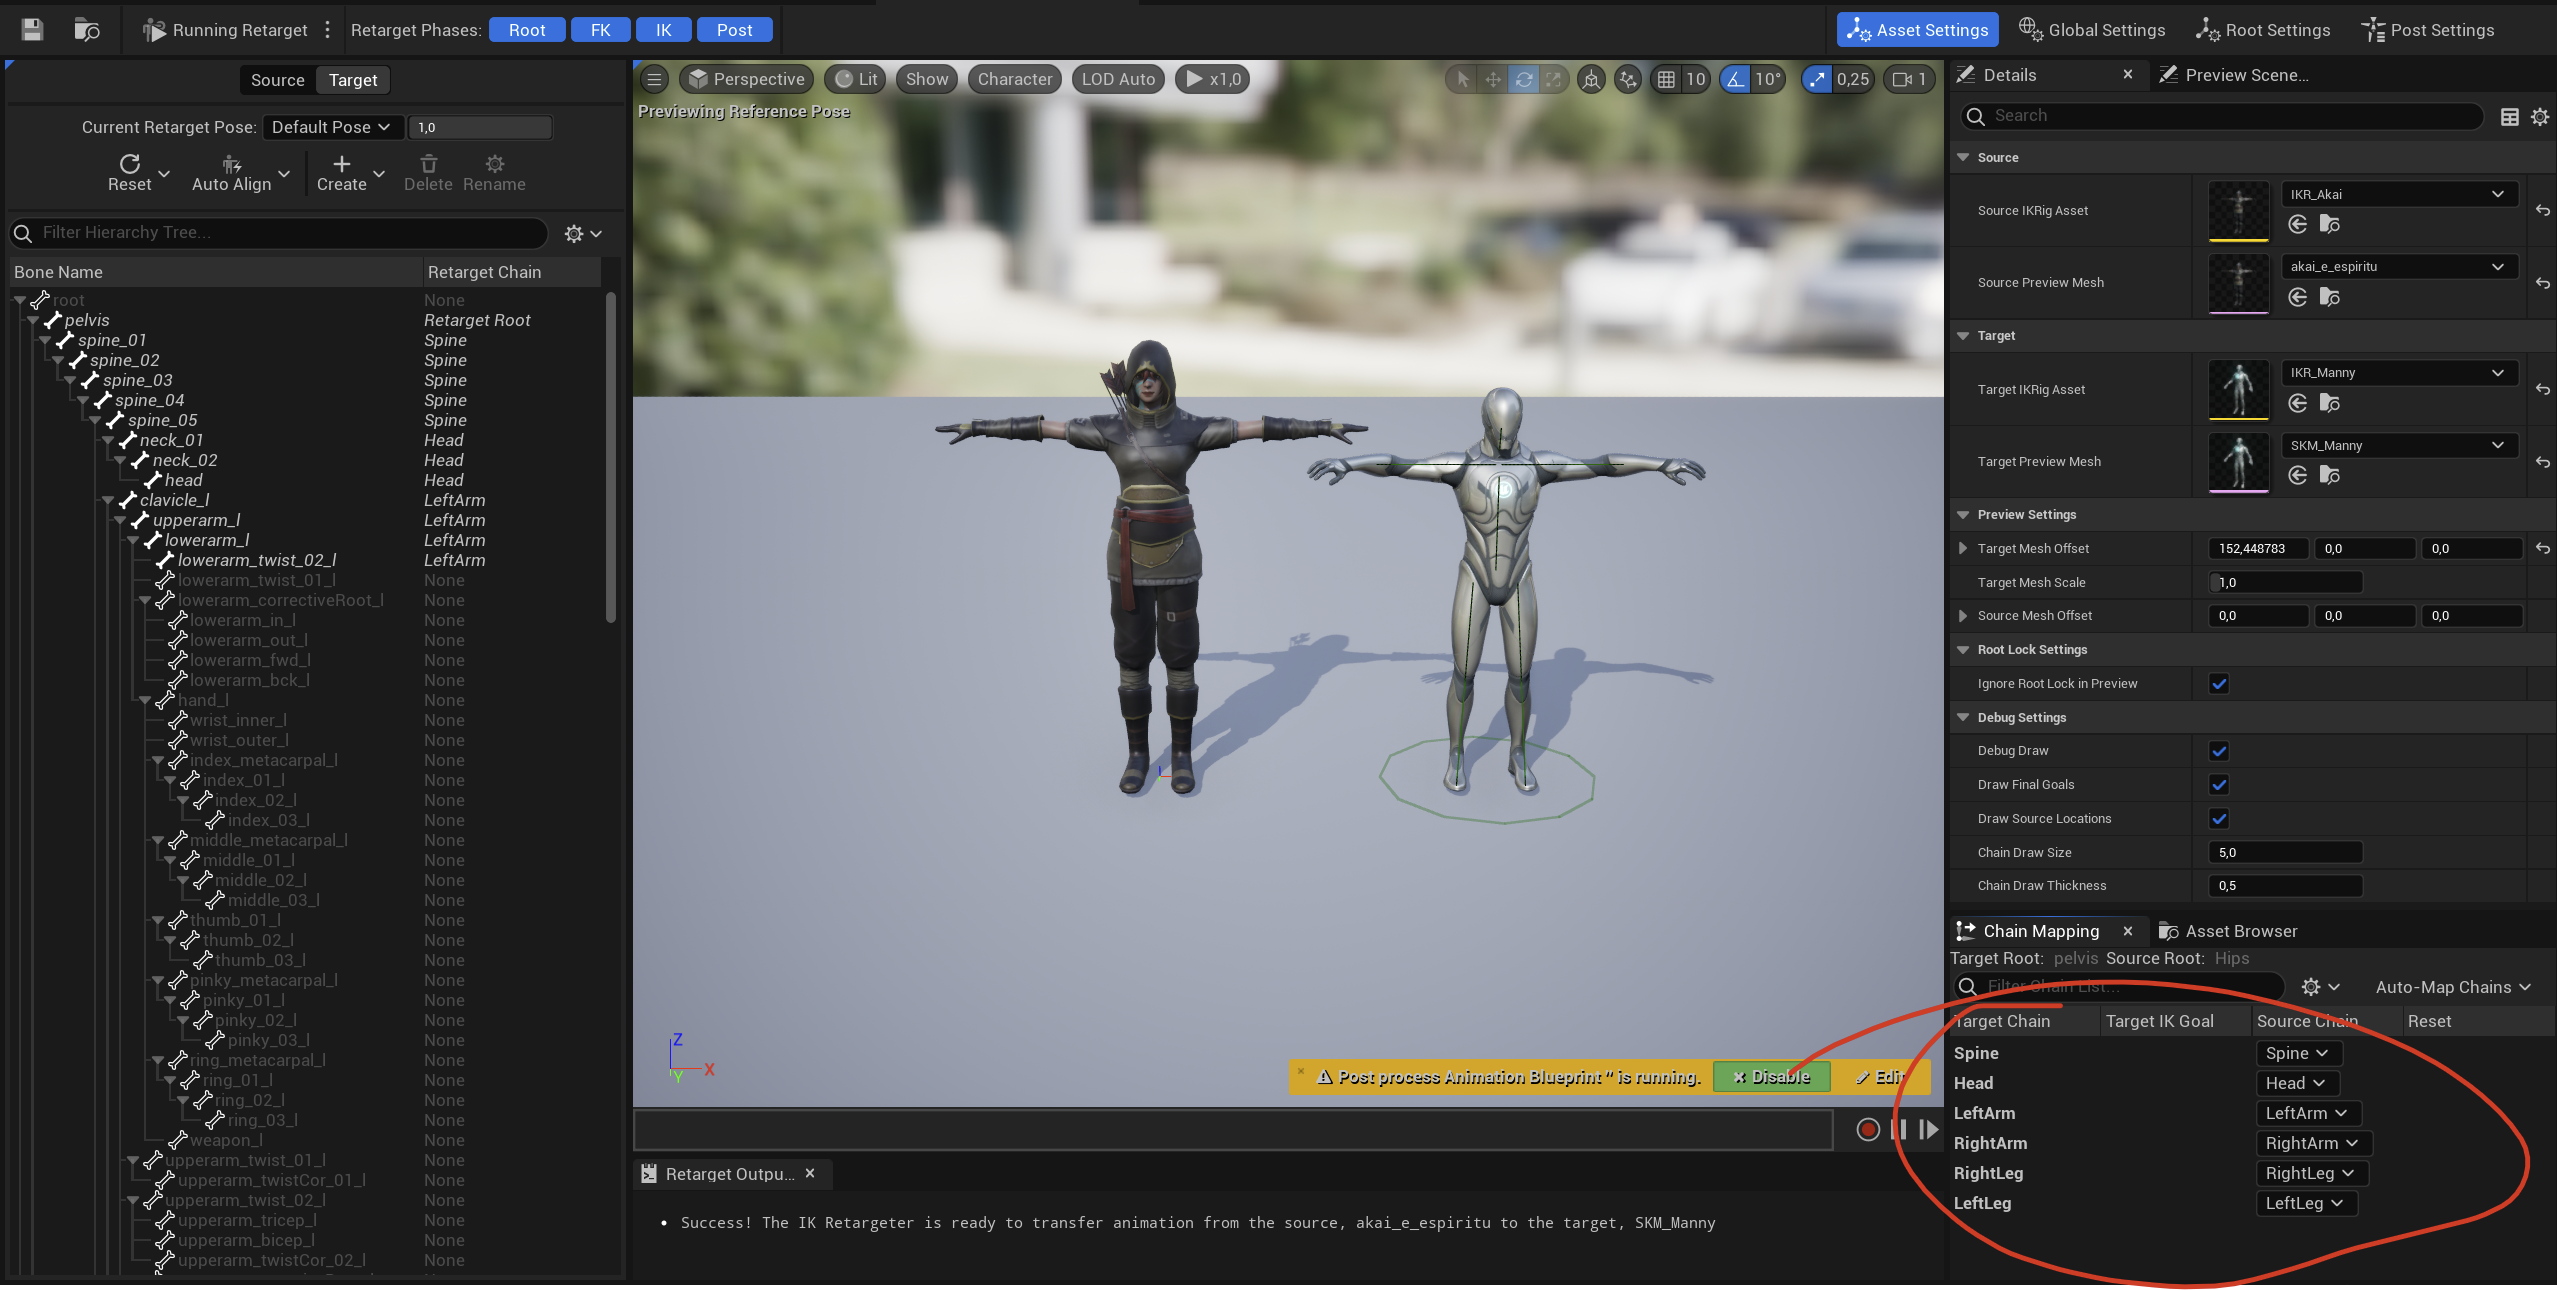
Task: Disable Draw Source Locations checkbox
Action: (x=2218, y=819)
